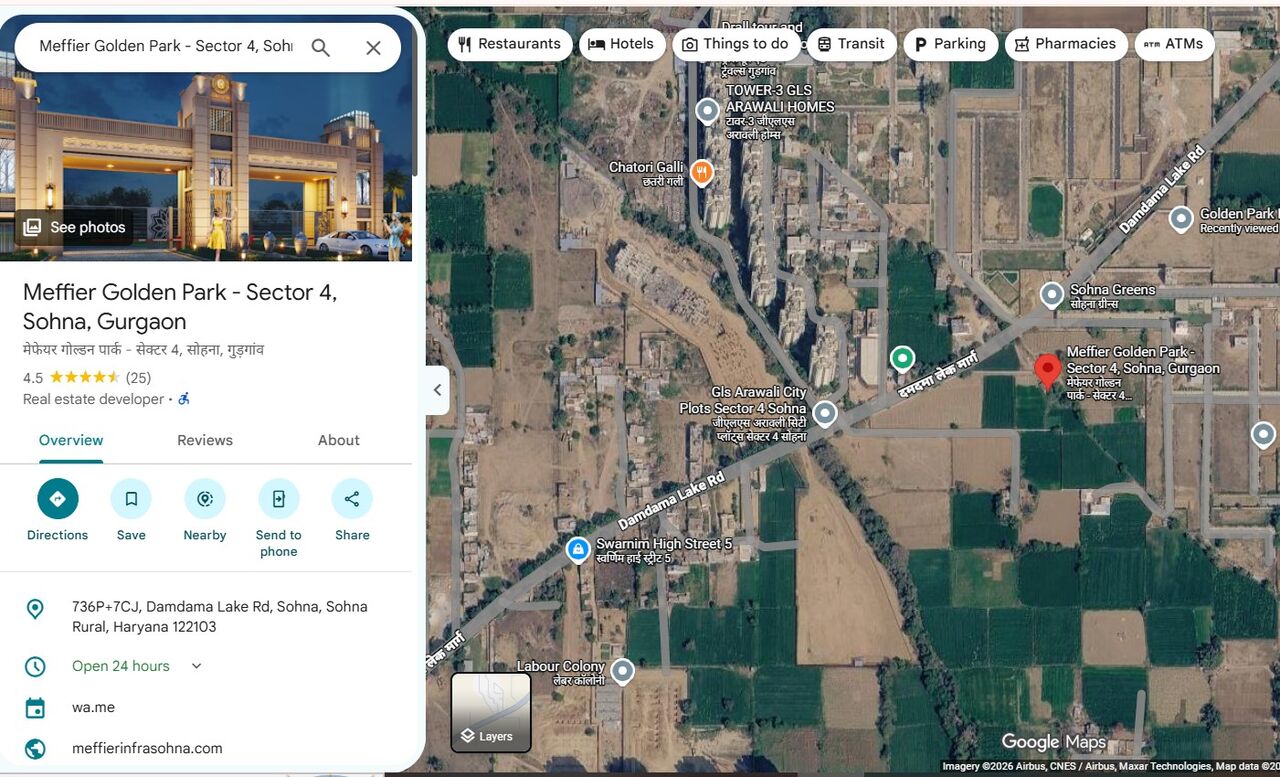The height and width of the screenshot is (777, 1280).
Task: Click the search magnifier icon
Action: pos(320,48)
